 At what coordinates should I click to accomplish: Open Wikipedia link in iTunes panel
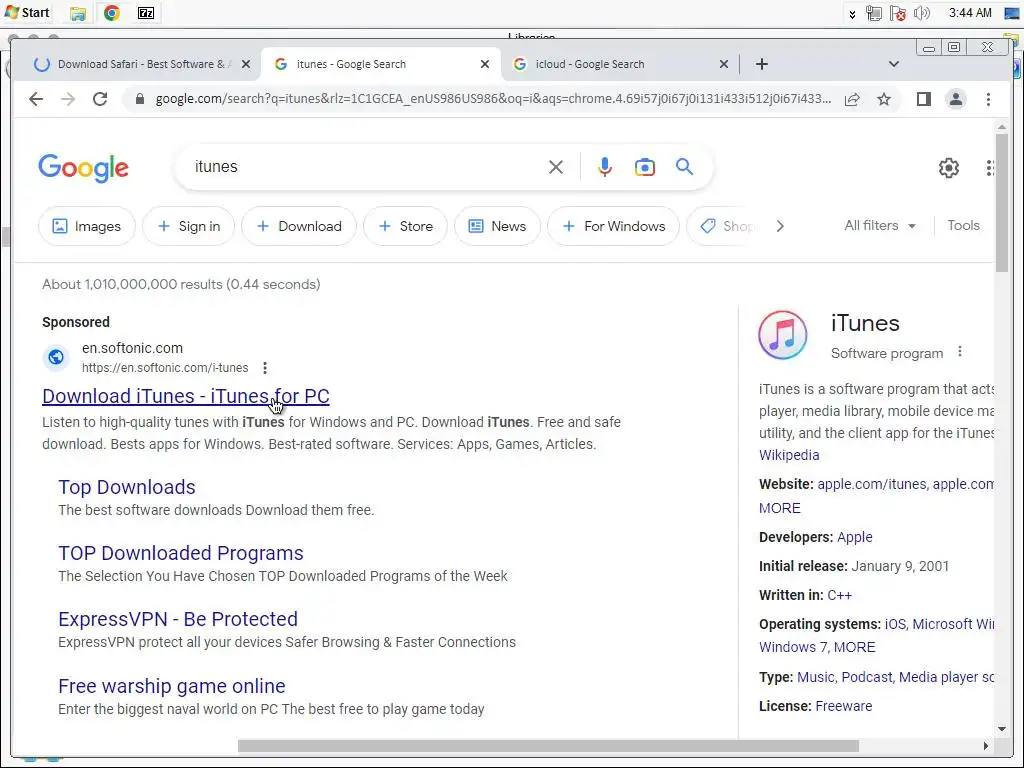(789, 455)
